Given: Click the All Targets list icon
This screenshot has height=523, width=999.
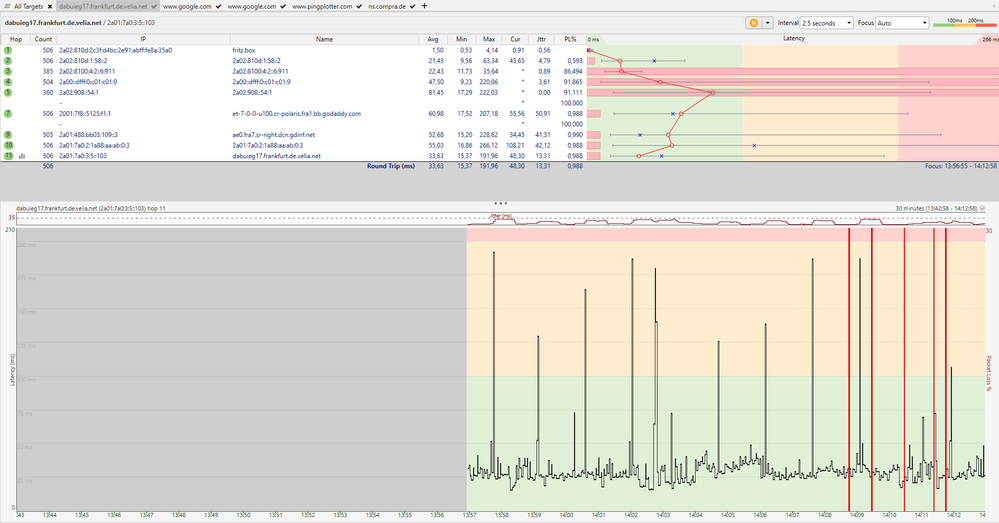Looking at the screenshot, I should [6, 6].
